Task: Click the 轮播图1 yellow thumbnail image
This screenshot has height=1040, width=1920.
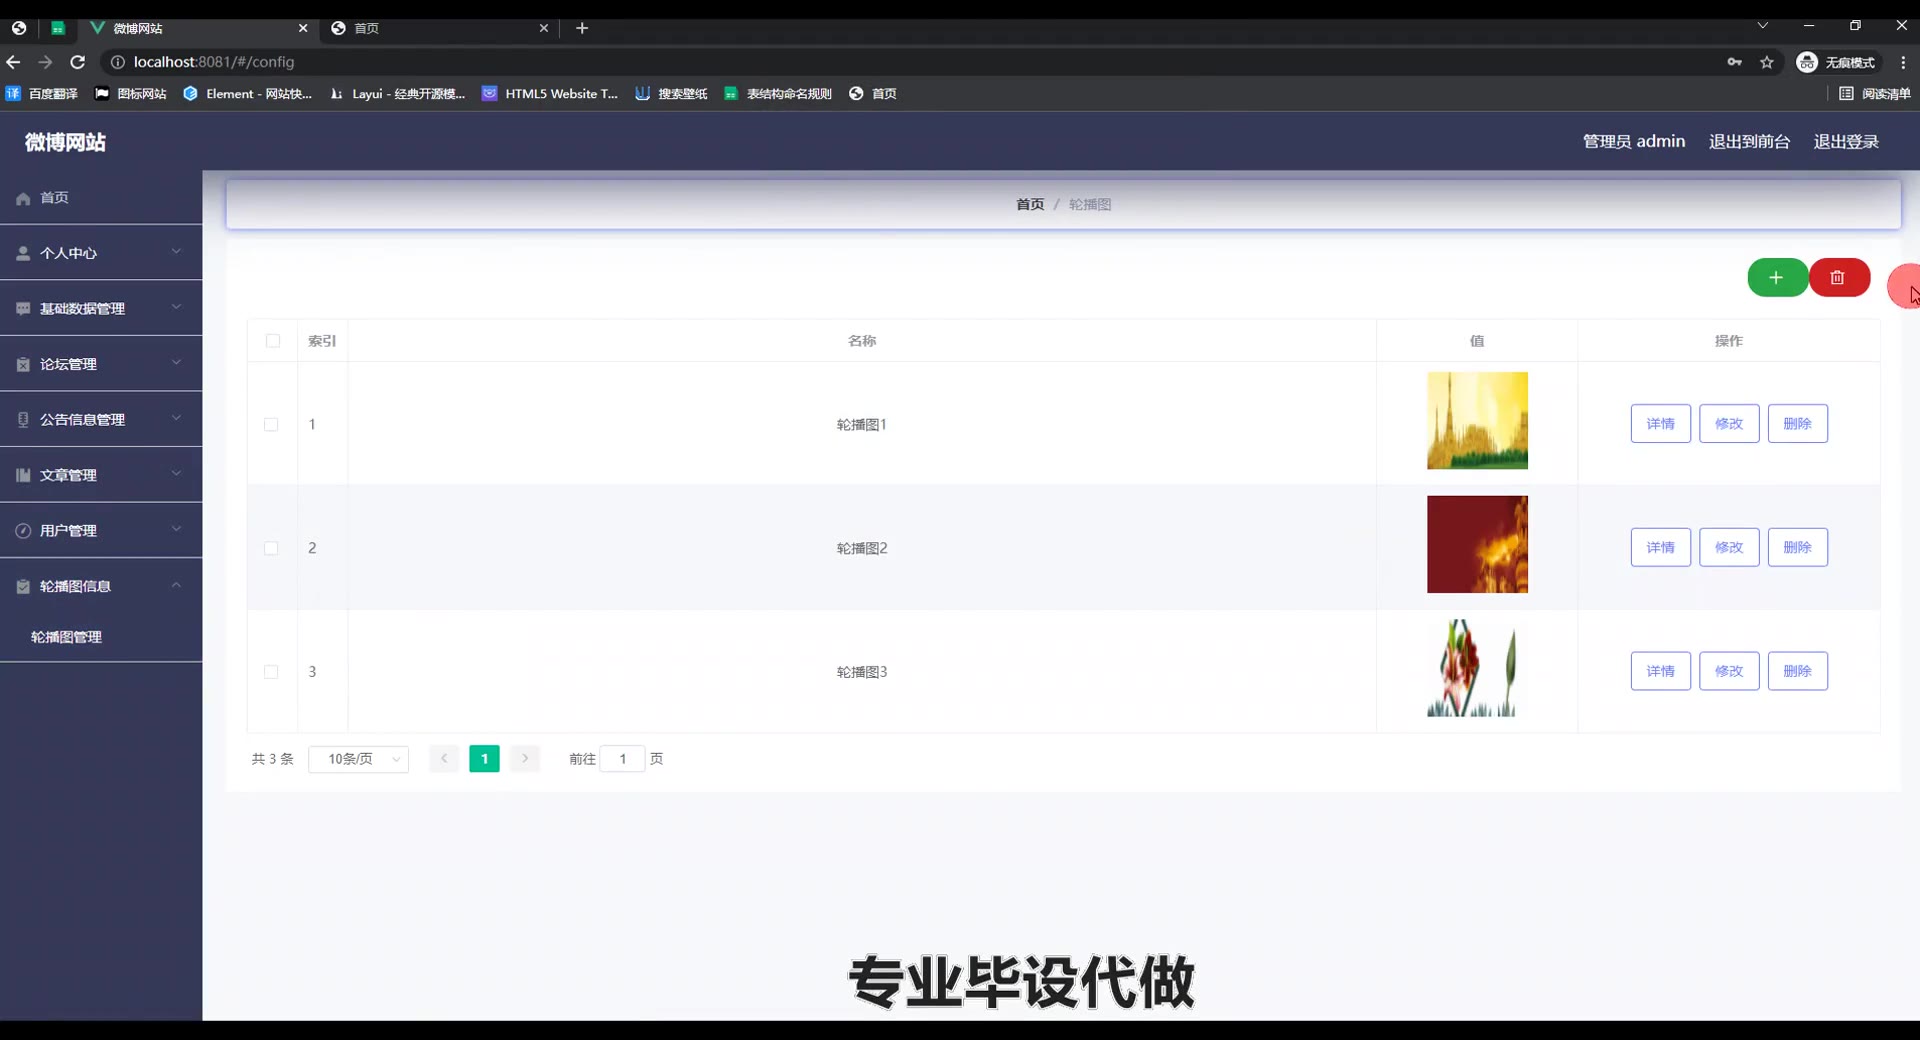Action: click(1477, 421)
